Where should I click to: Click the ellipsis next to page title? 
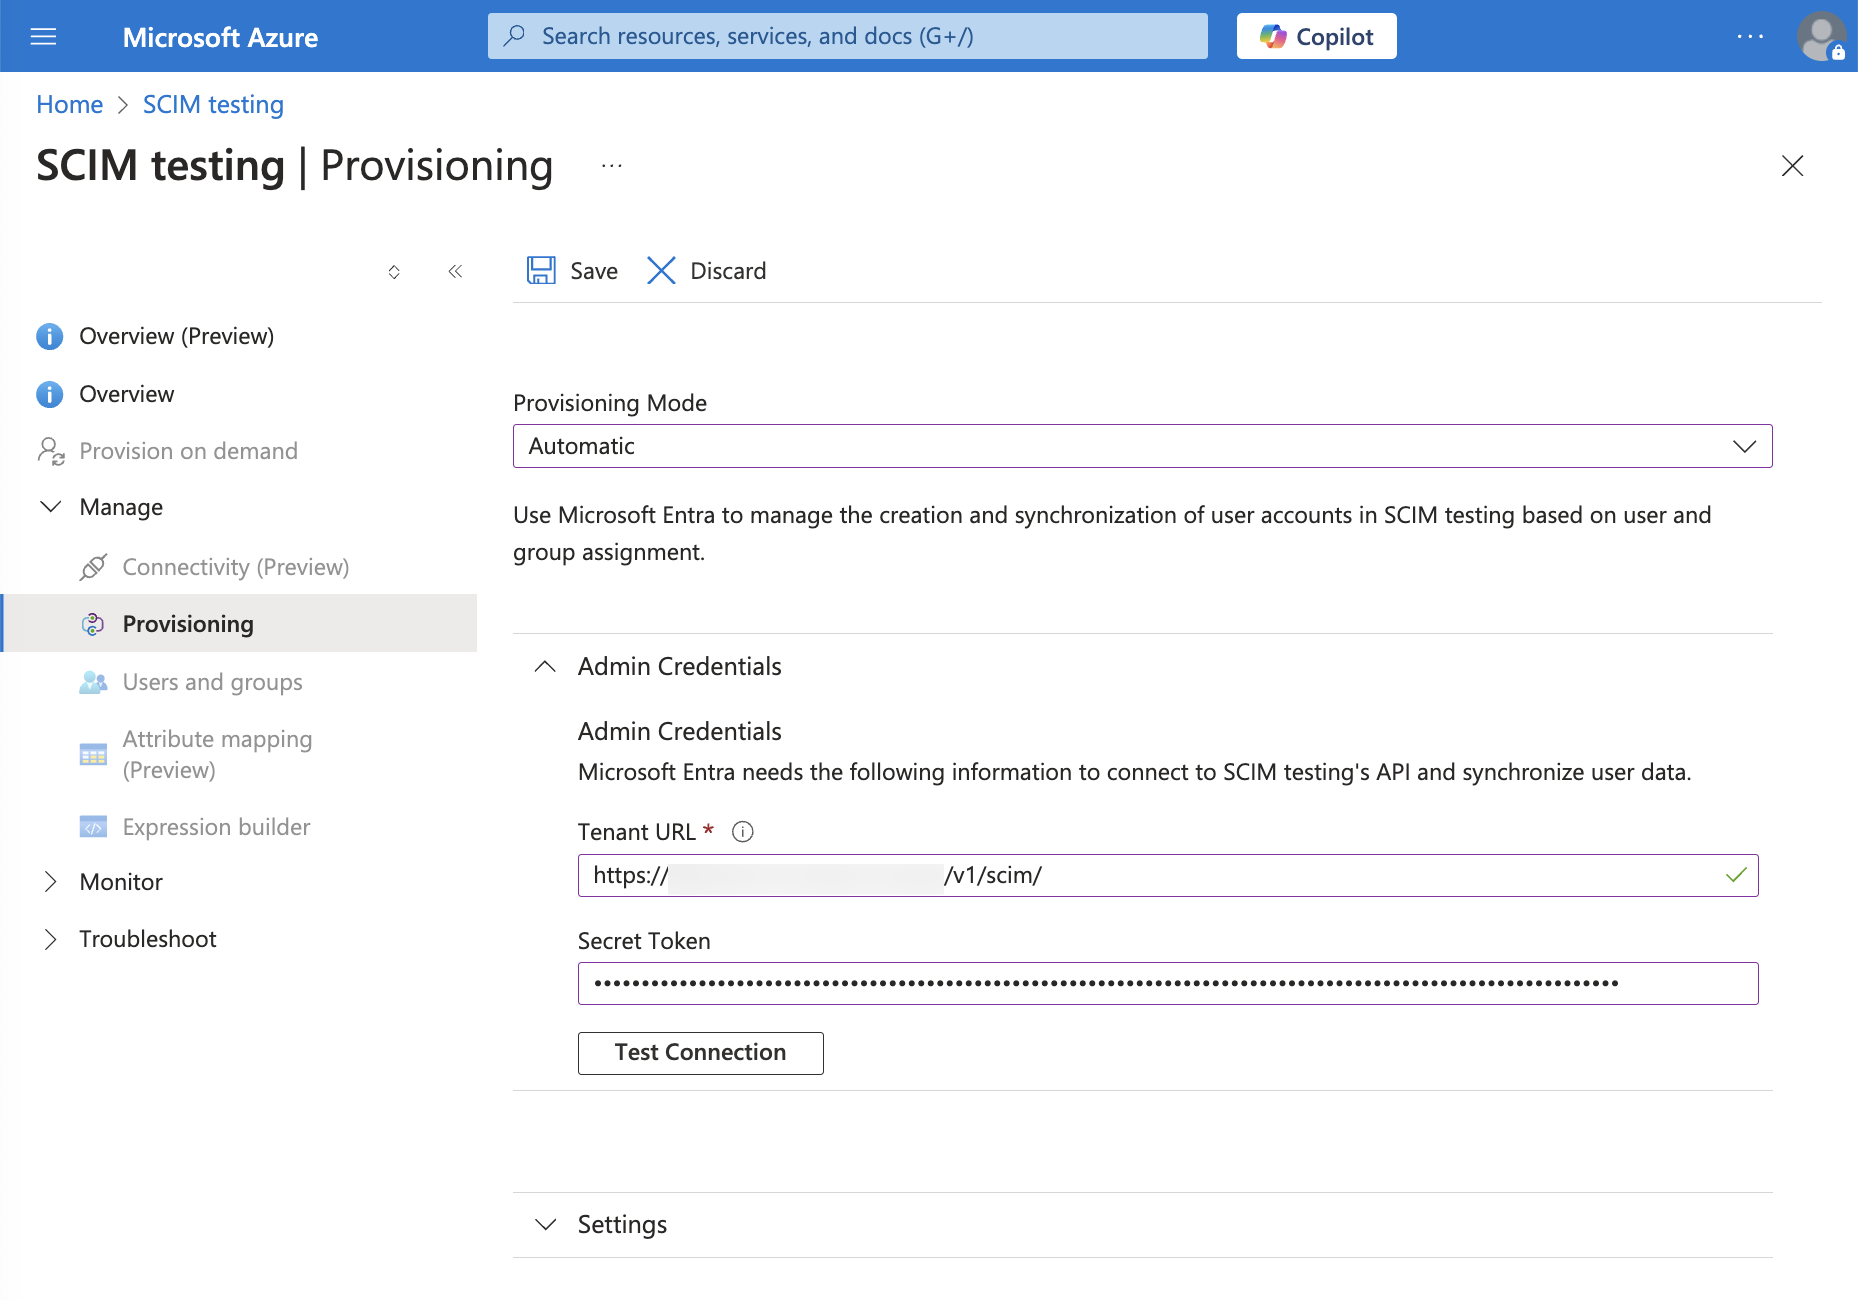(x=611, y=166)
